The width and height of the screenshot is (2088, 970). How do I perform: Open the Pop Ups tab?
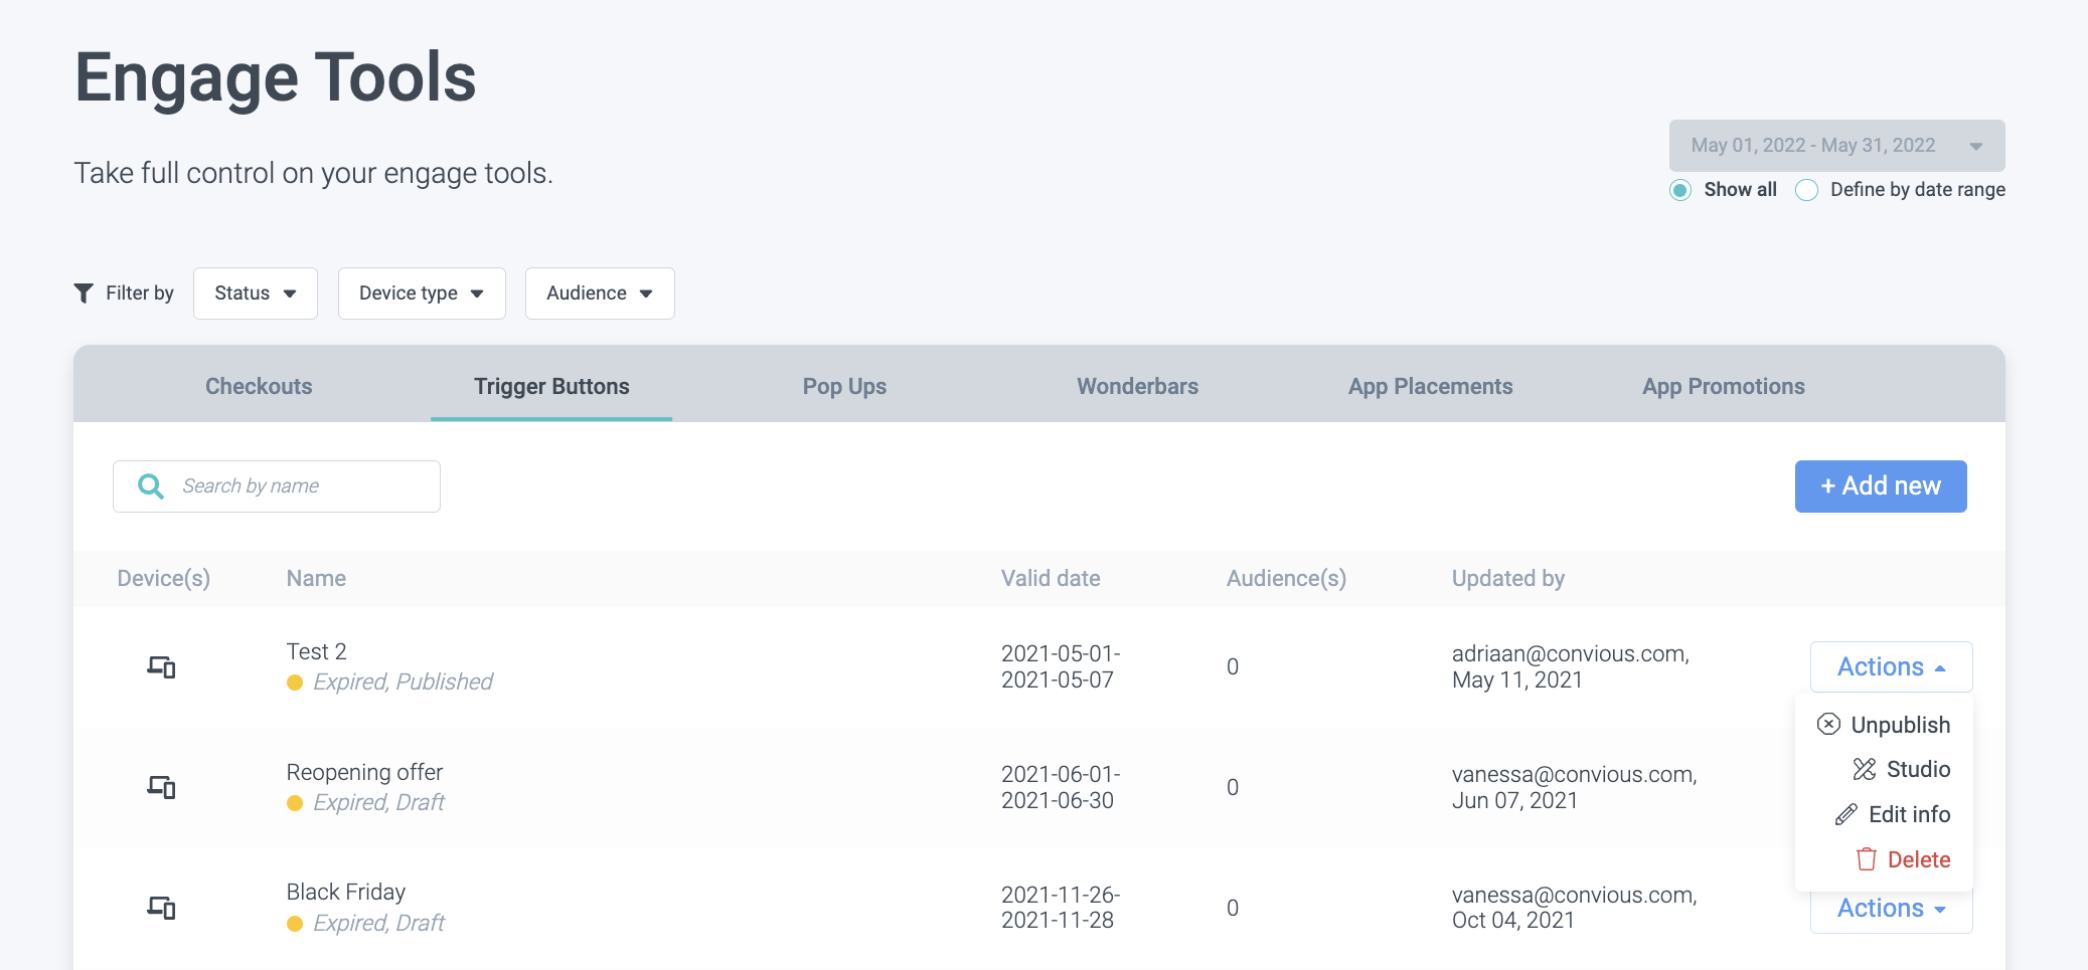pos(845,386)
